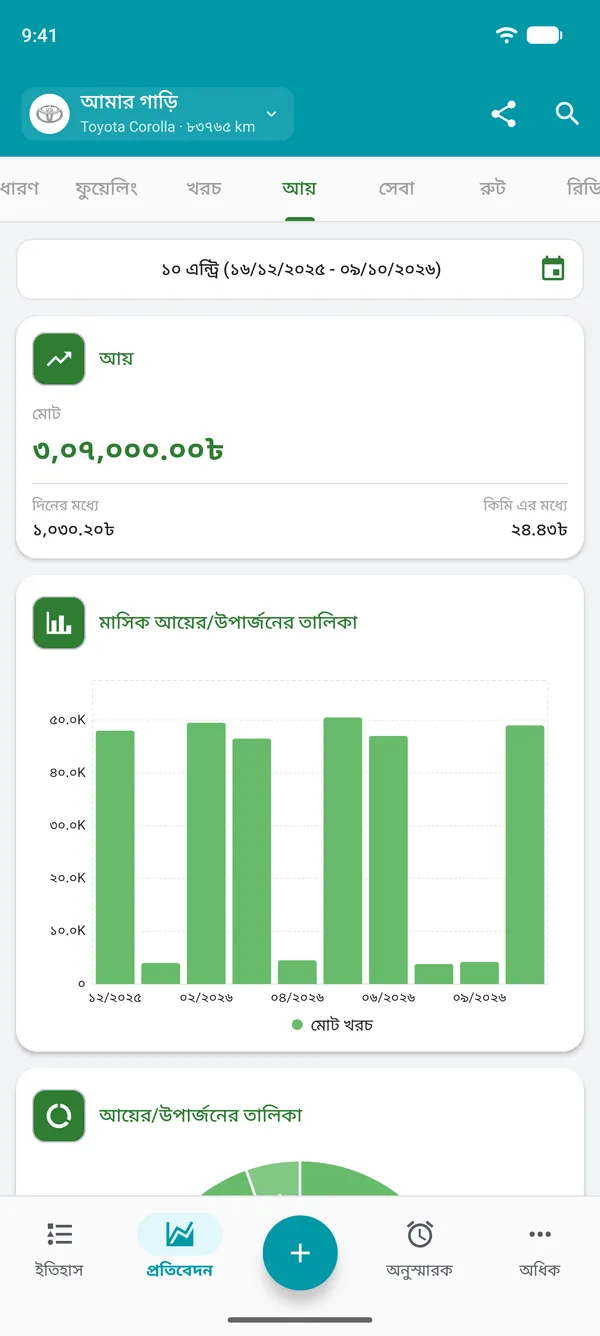Tap the last bar right of ০৯/২০২৬
Screen dimensions: 600x1336
click(525, 855)
